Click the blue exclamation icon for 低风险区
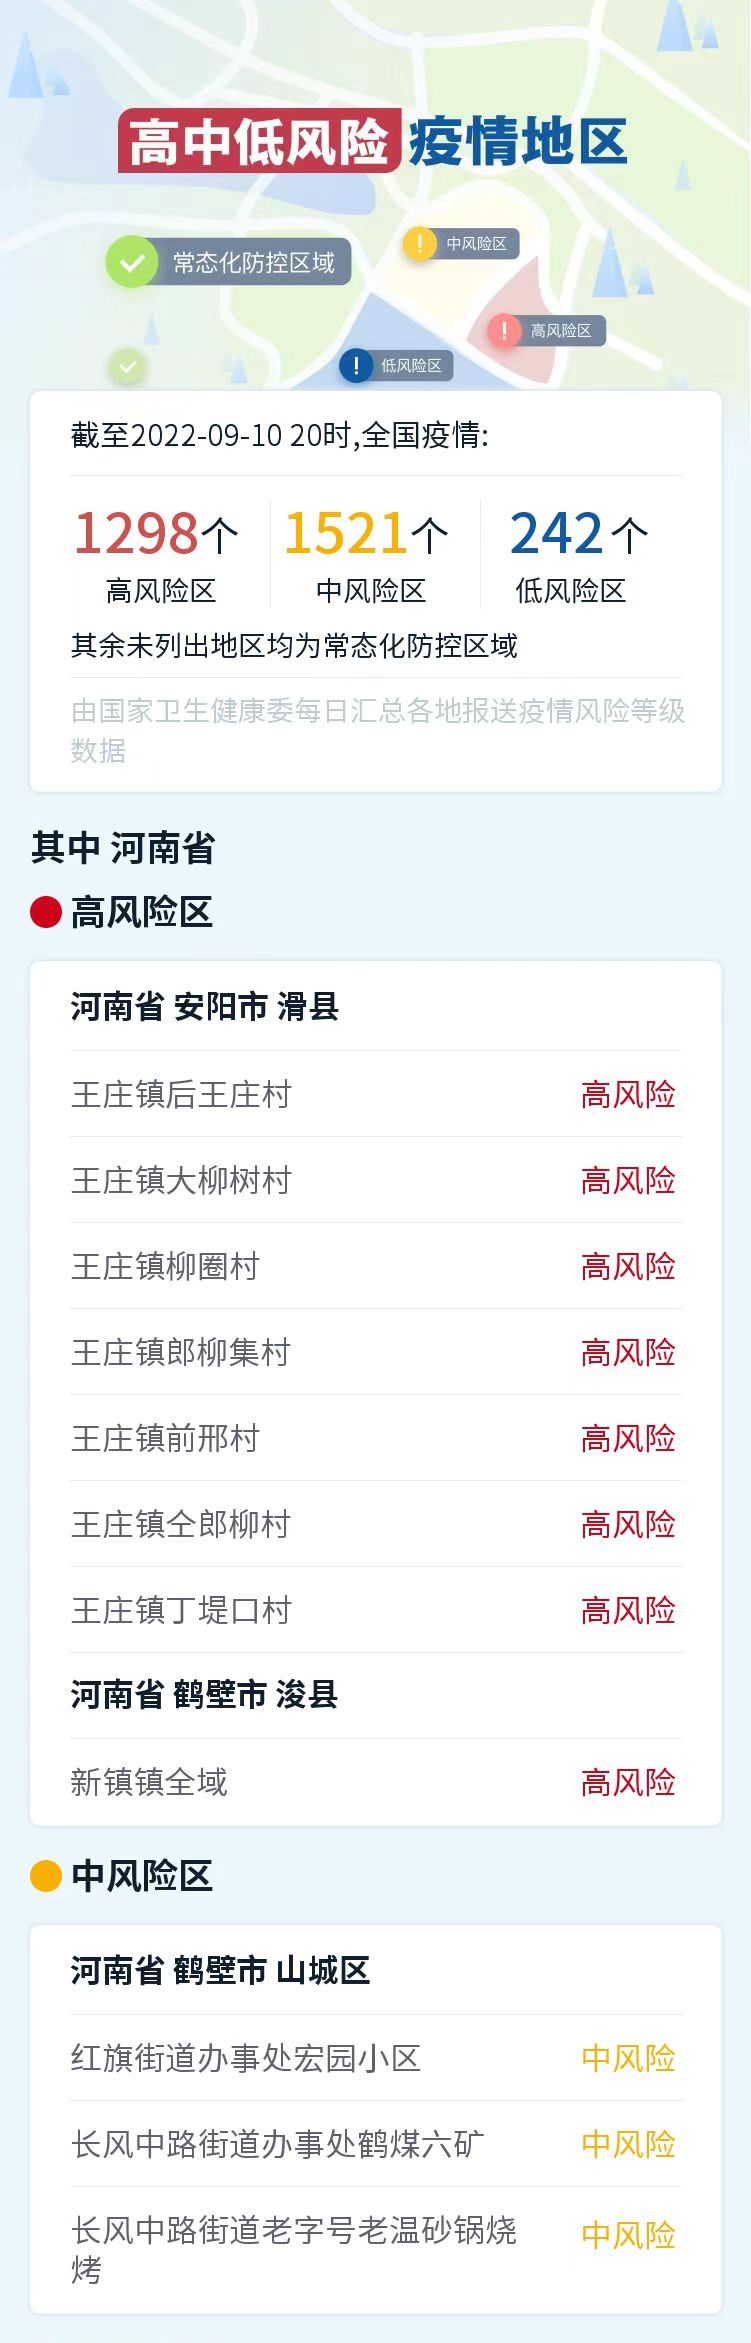 pos(356,366)
